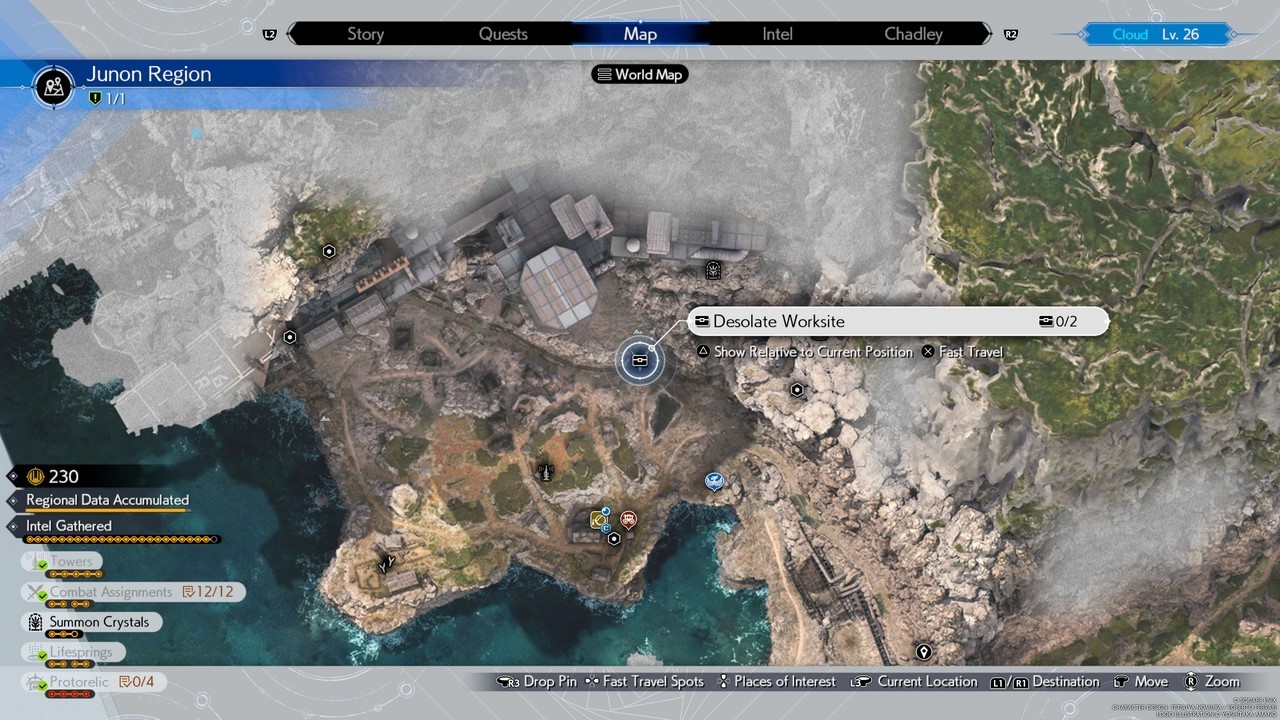
Task: Select the Desolate Worksite treasure marker
Action: pos(640,361)
